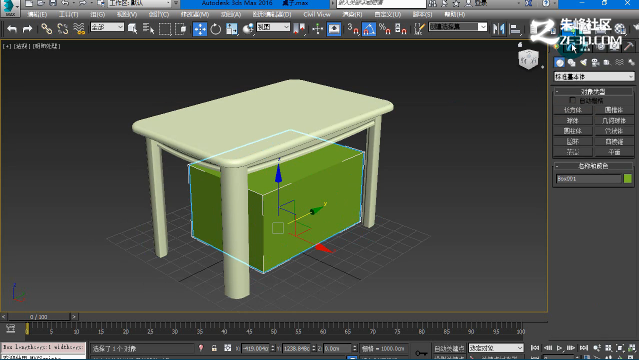Open the selection filter dropdown
The image size is (639, 360).
[107, 27]
